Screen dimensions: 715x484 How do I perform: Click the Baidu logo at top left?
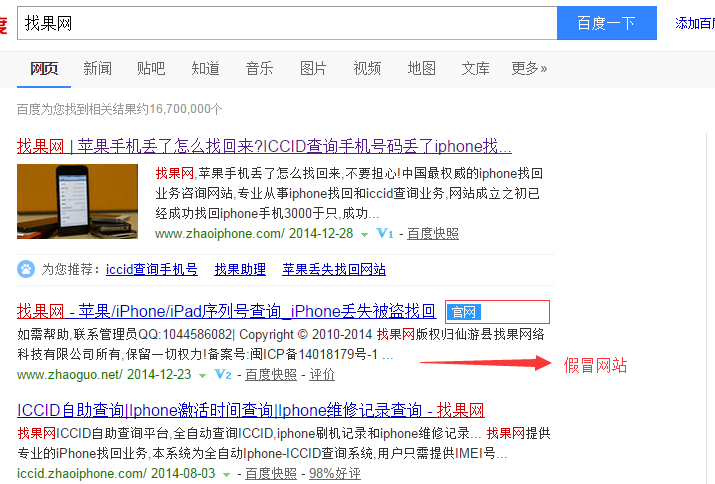3,24
